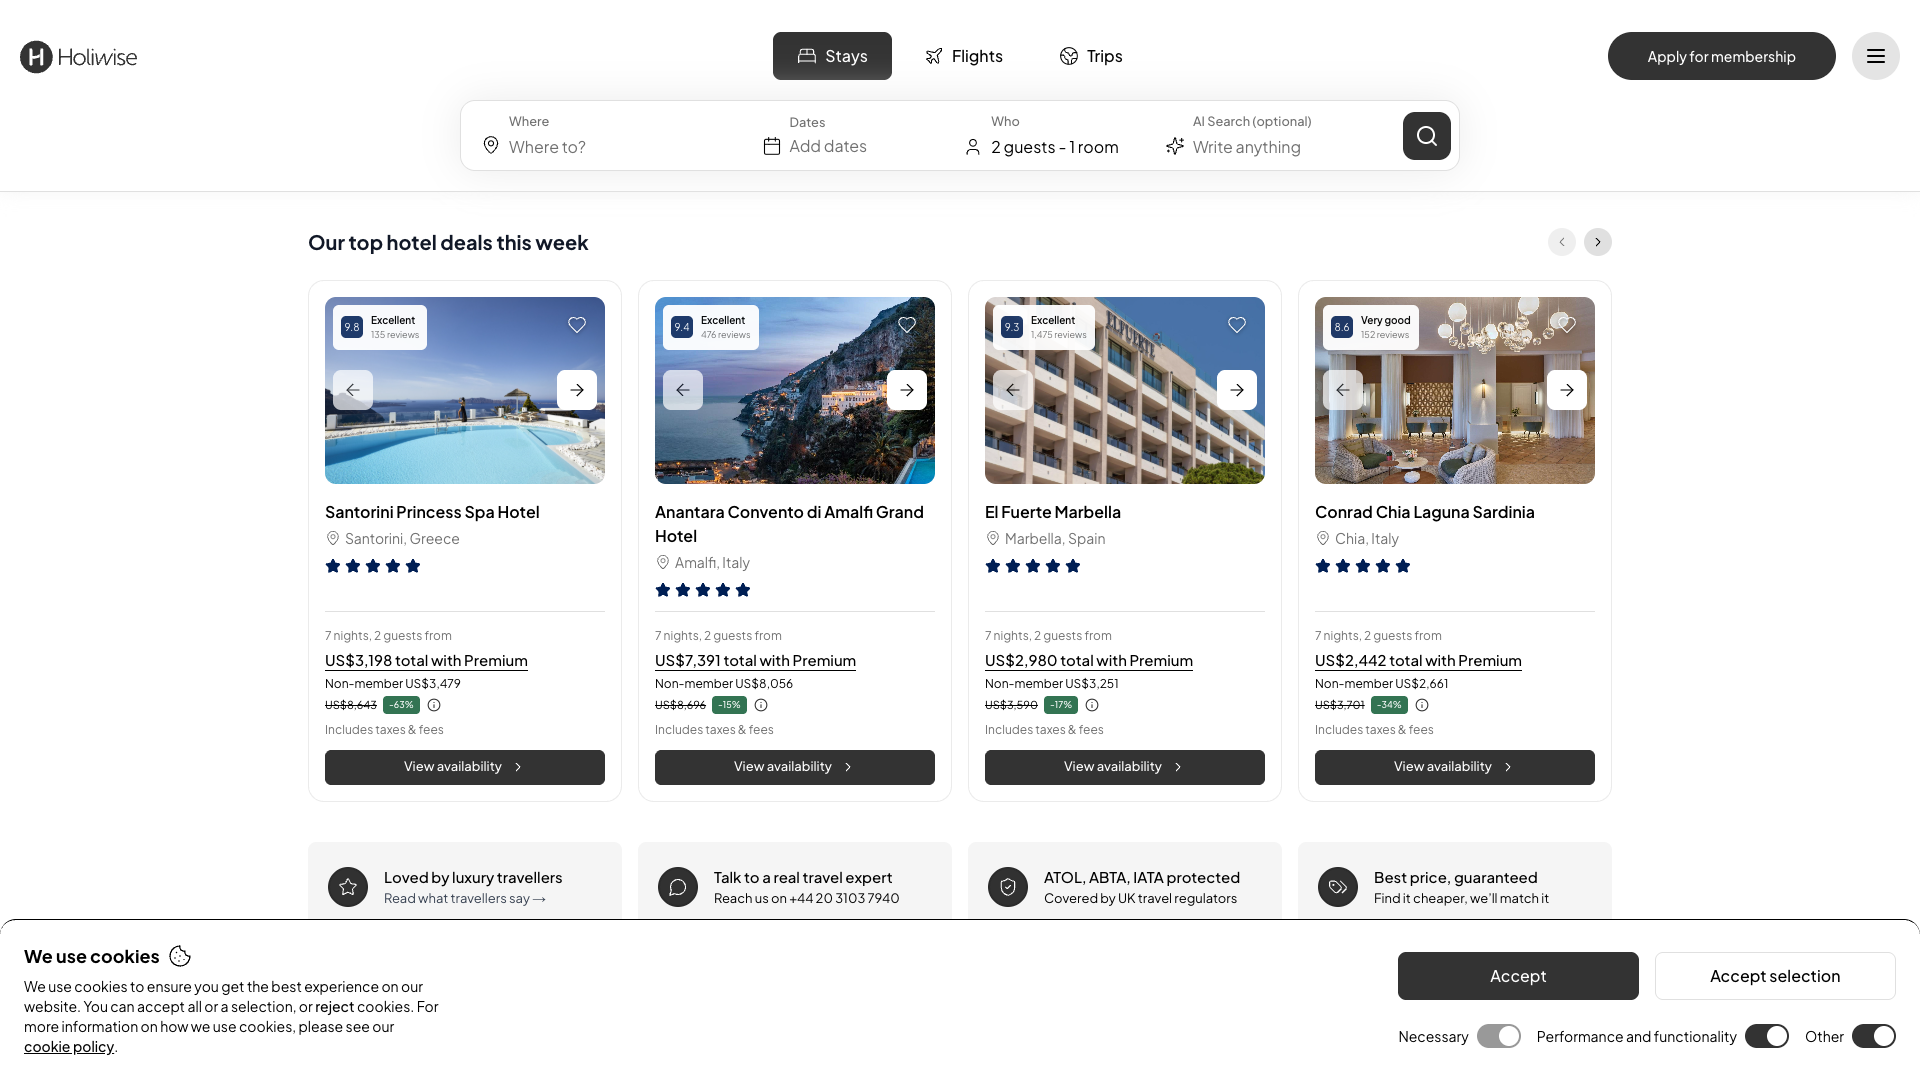Open price info icon for El Fuerte deal
Screen dimensions: 1920x1080
click(x=1092, y=705)
